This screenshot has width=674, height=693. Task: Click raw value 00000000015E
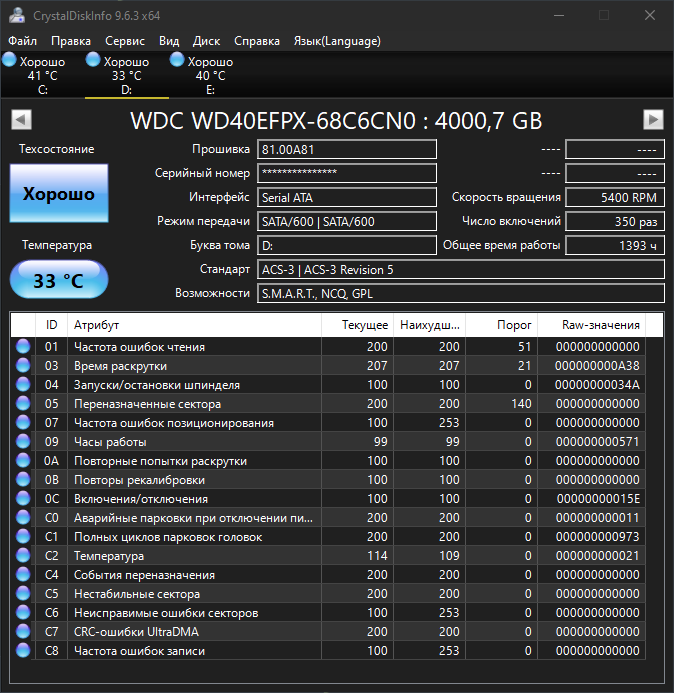pos(598,499)
